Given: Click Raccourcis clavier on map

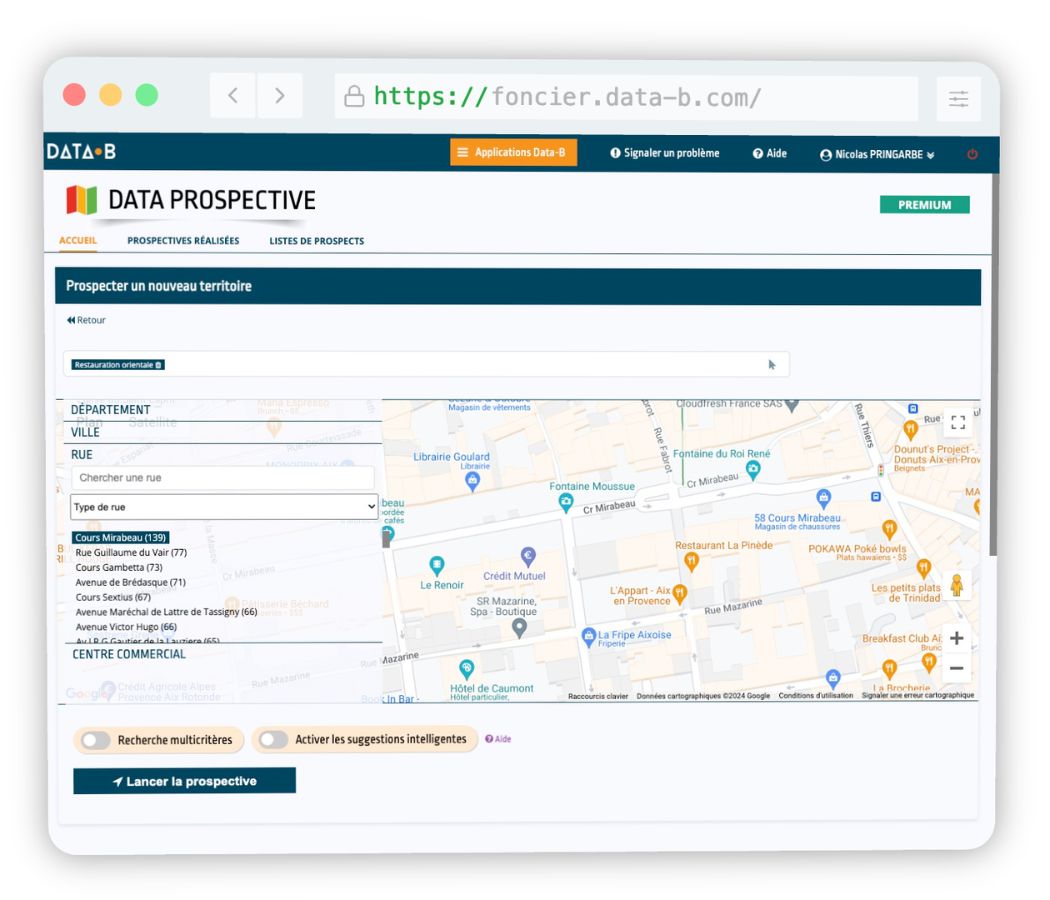Looking at the screenshot, I should (598, 696).
